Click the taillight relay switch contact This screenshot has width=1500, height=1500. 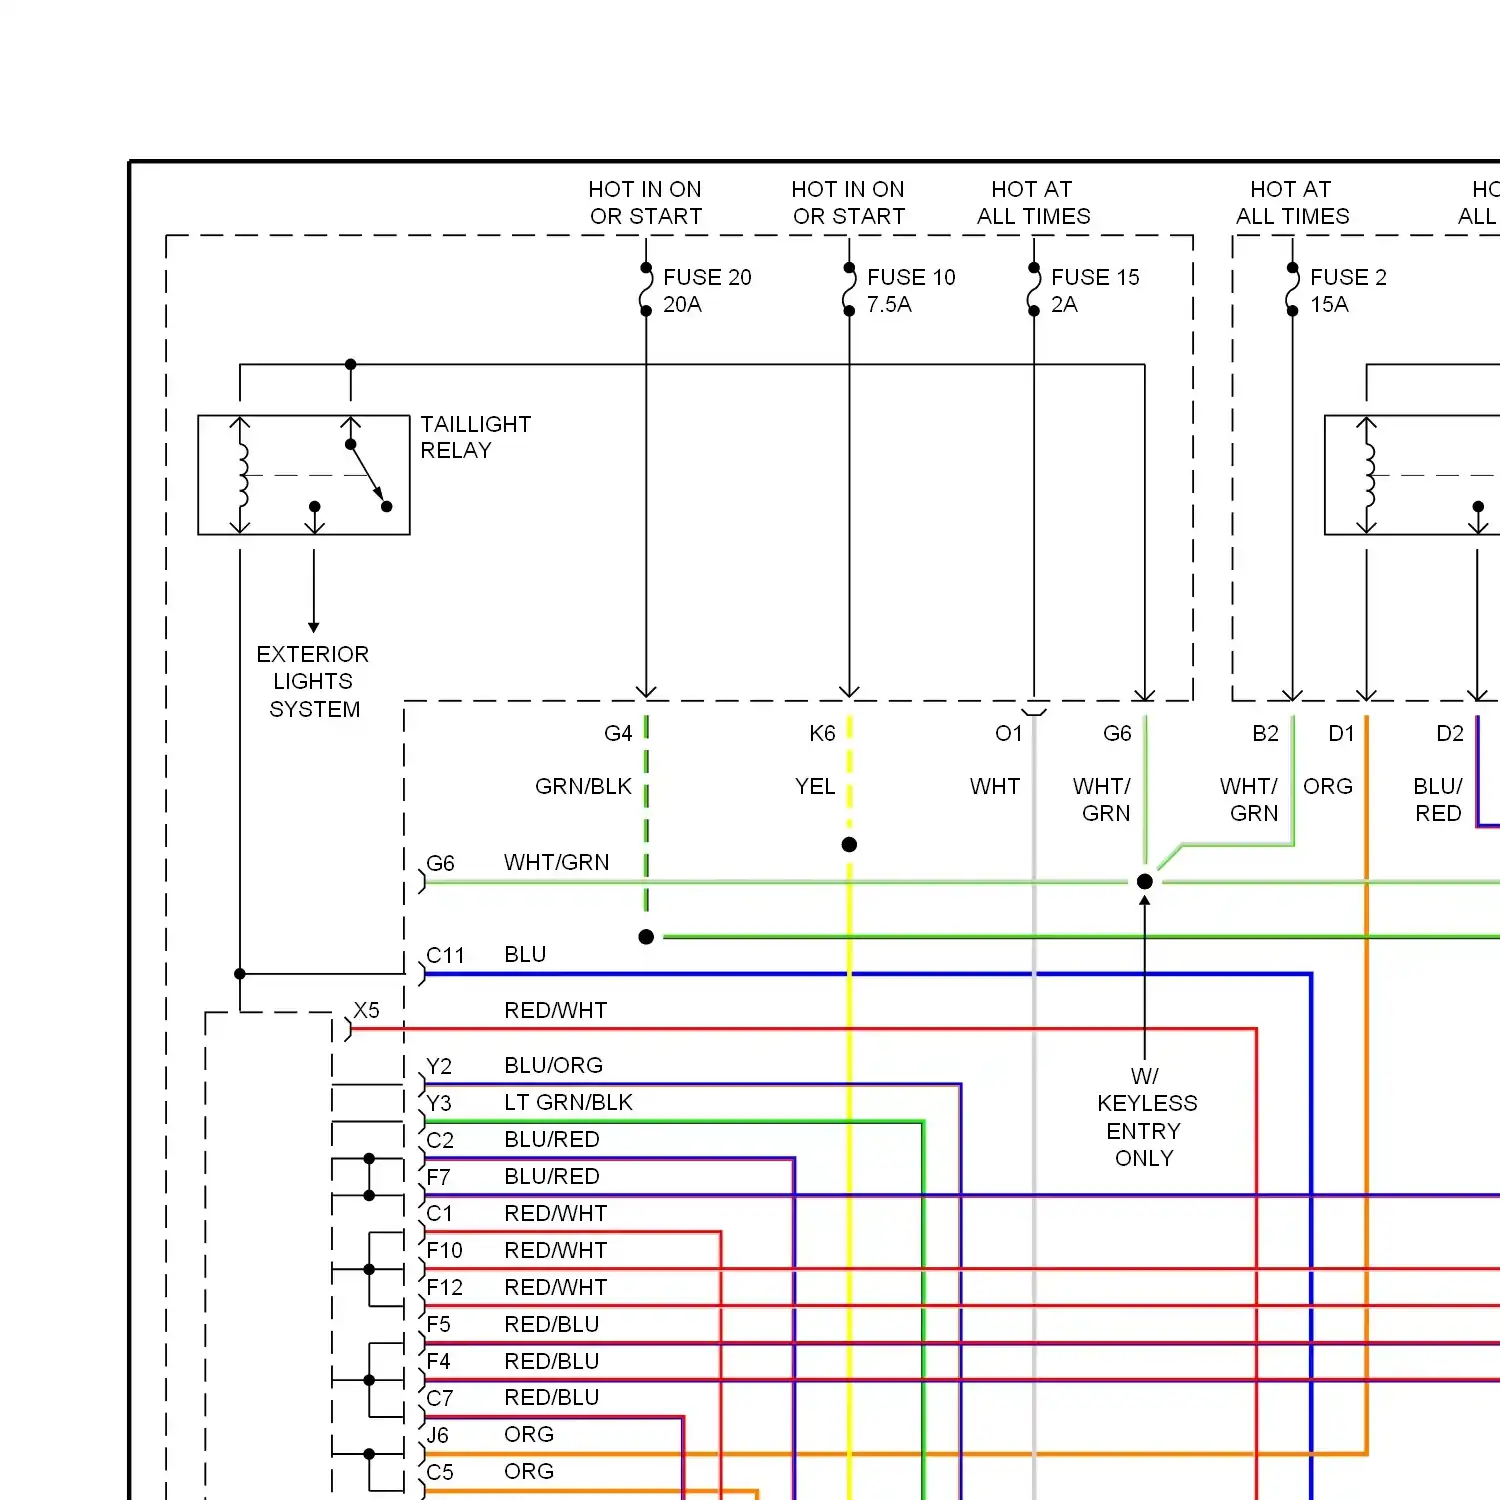[368, 475]
